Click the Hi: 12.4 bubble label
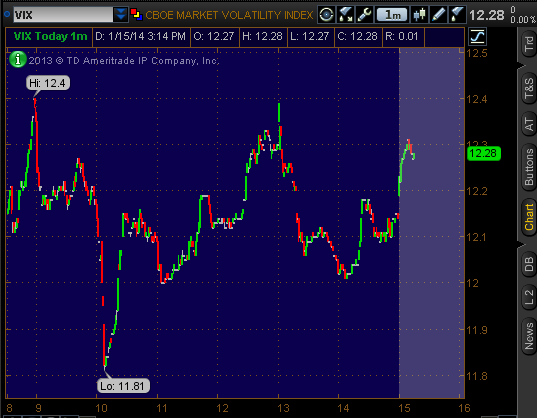 point(48,83)
